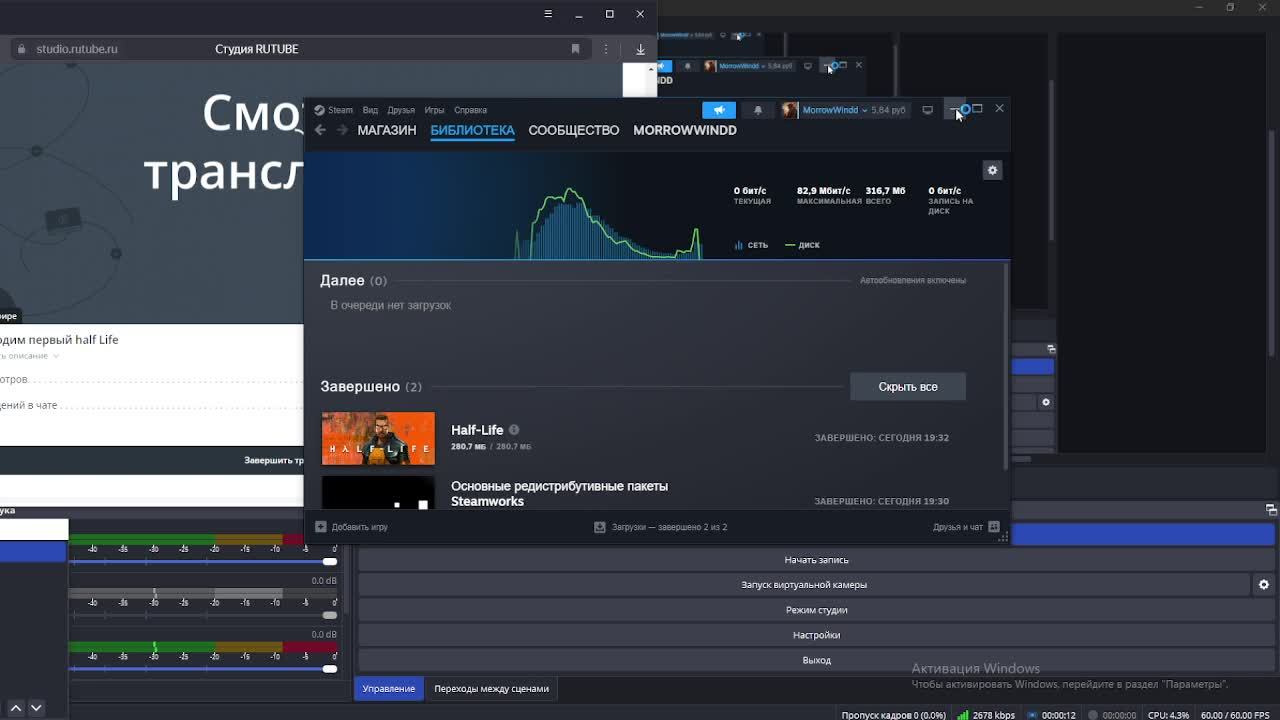Viewport: 1280px width, 720px height.
Task: Click the Steam logo menu
Action: click(x=334, y=110)
